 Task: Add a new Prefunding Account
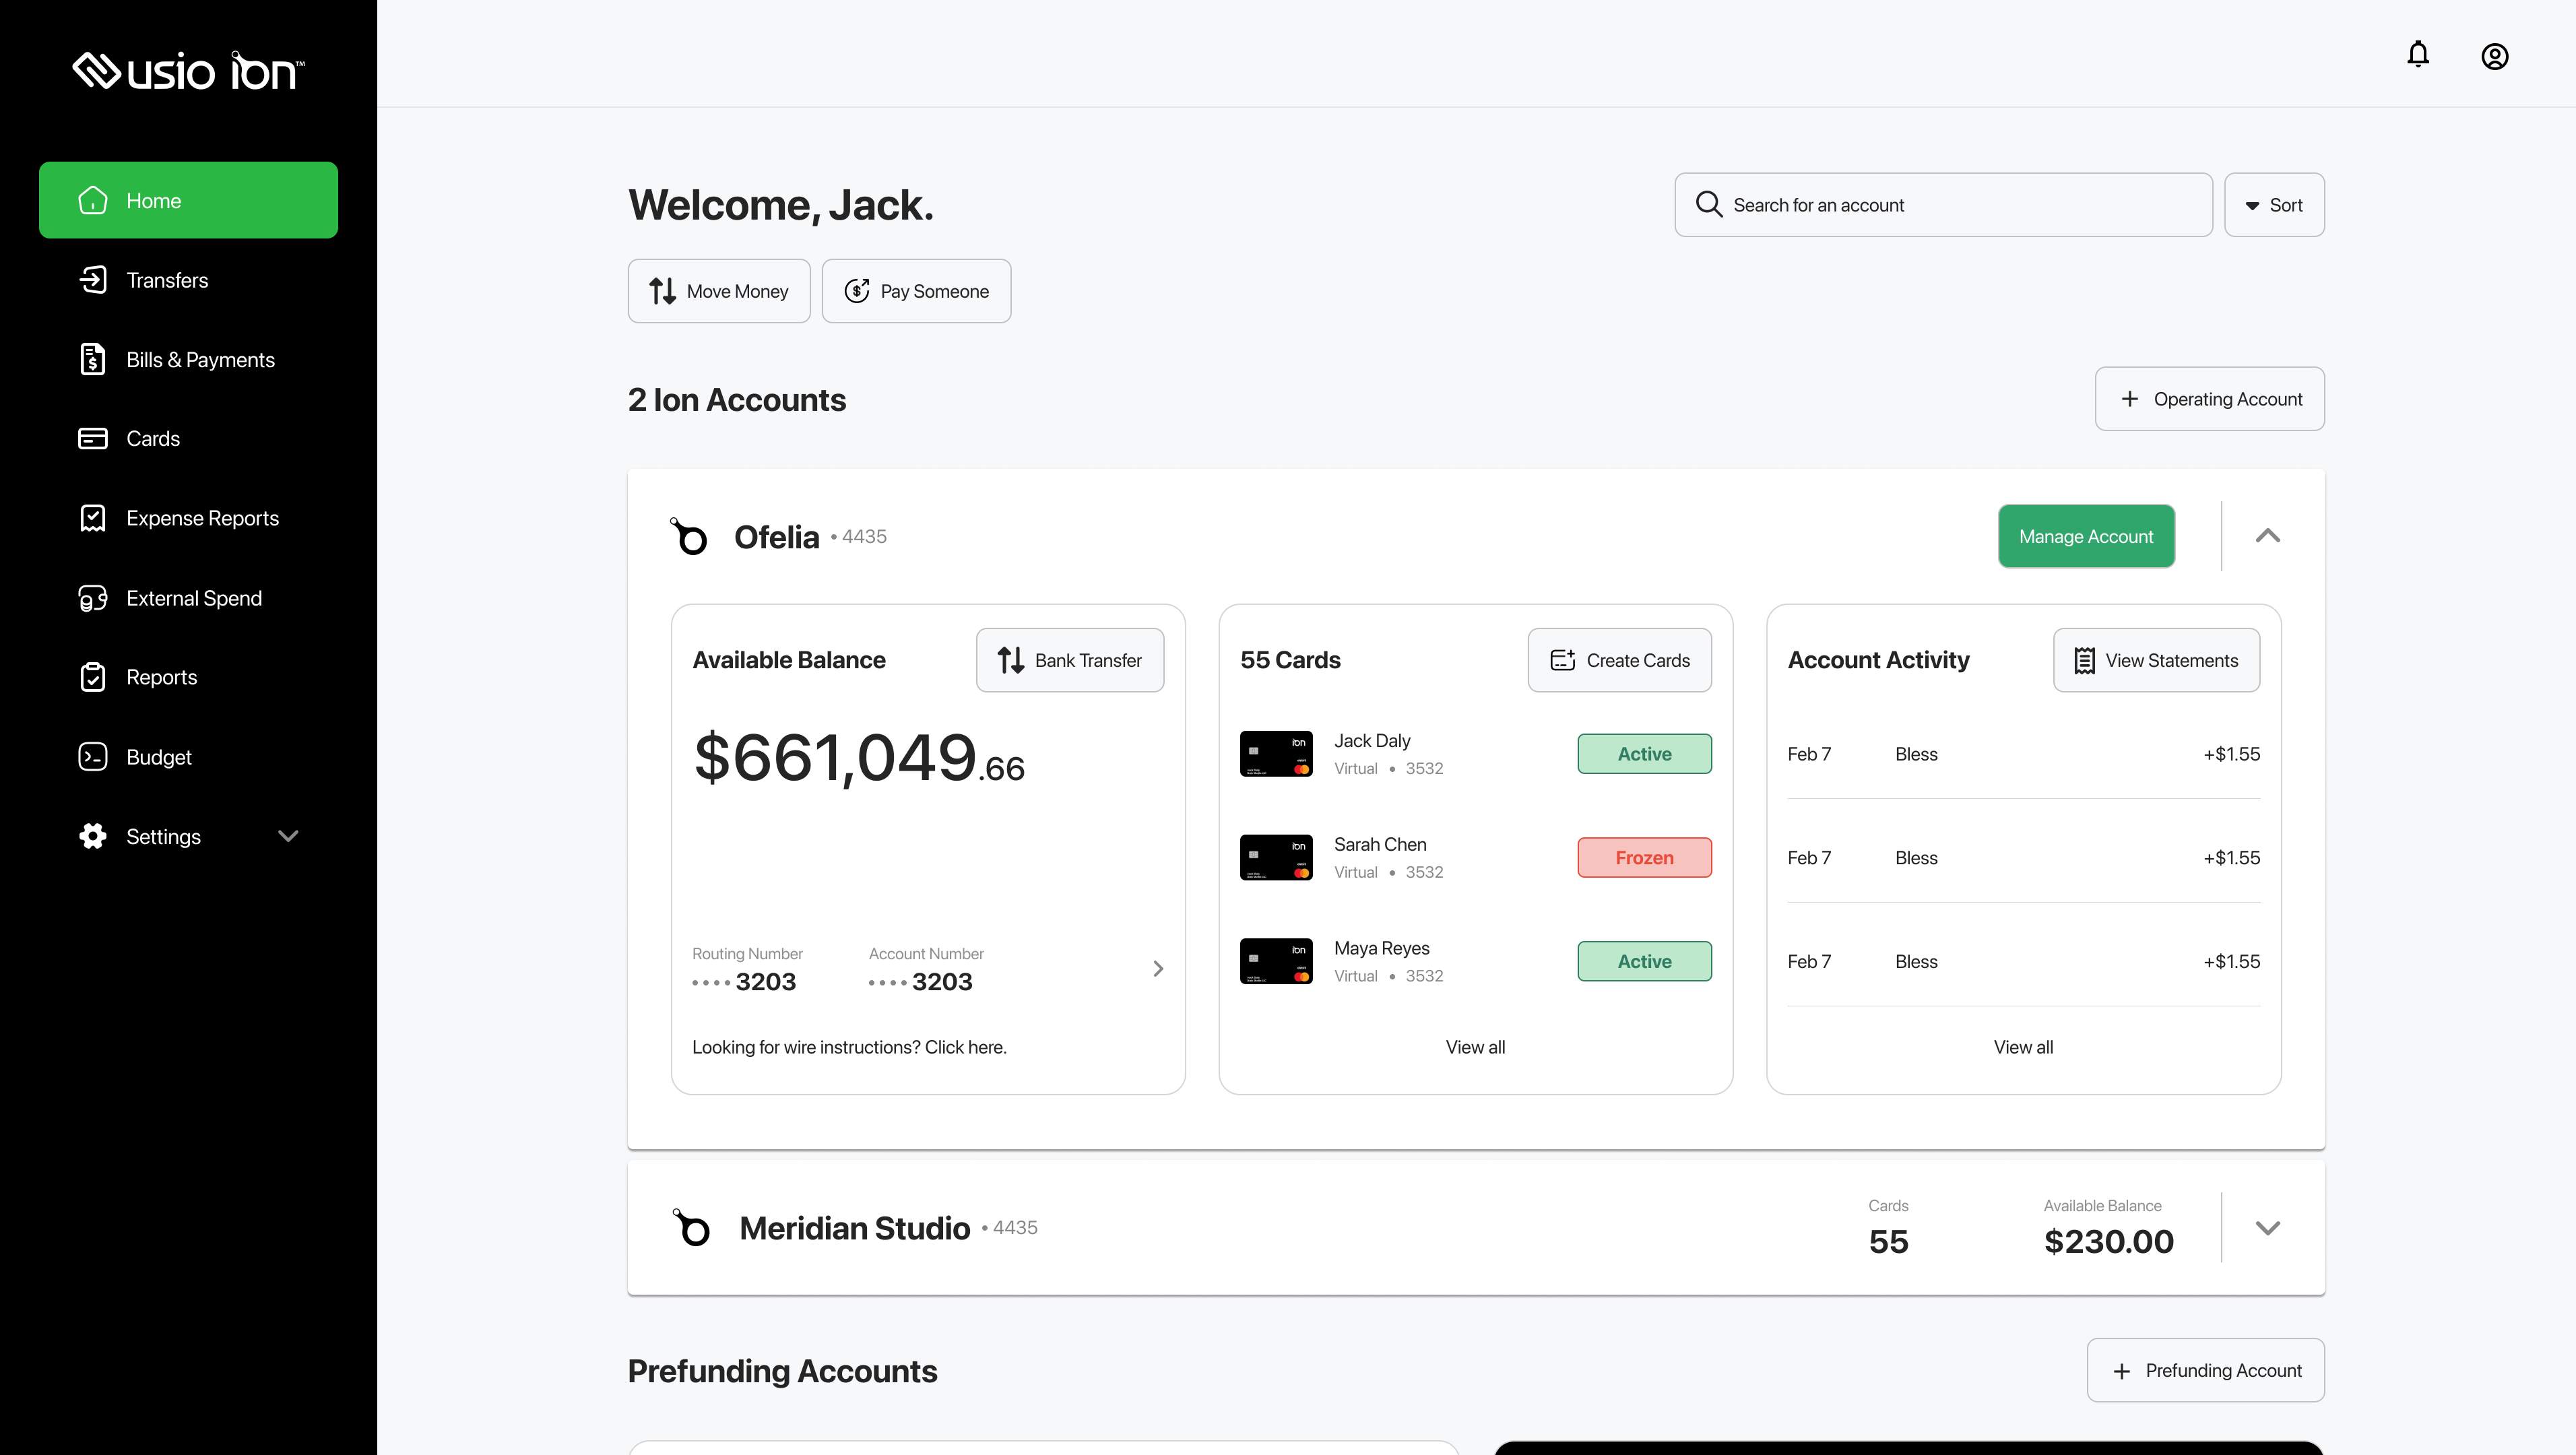tap(2206, 1370)
